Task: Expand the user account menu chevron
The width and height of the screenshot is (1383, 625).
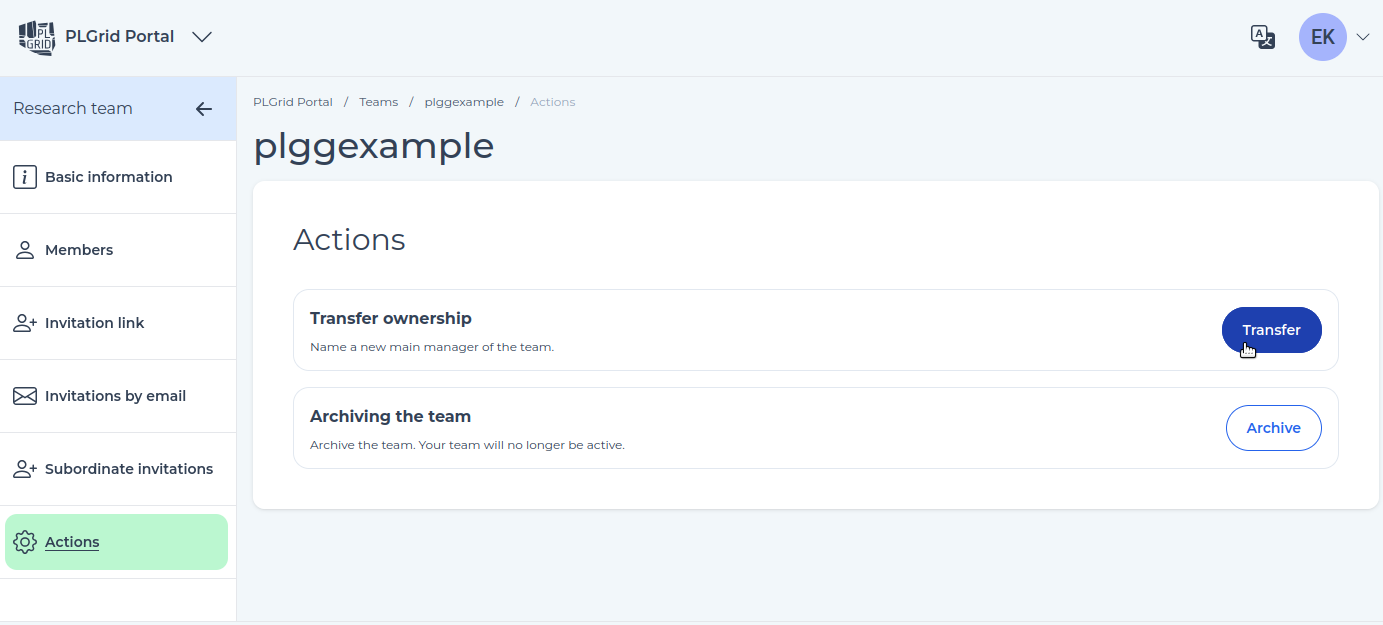Action: 1362,37
